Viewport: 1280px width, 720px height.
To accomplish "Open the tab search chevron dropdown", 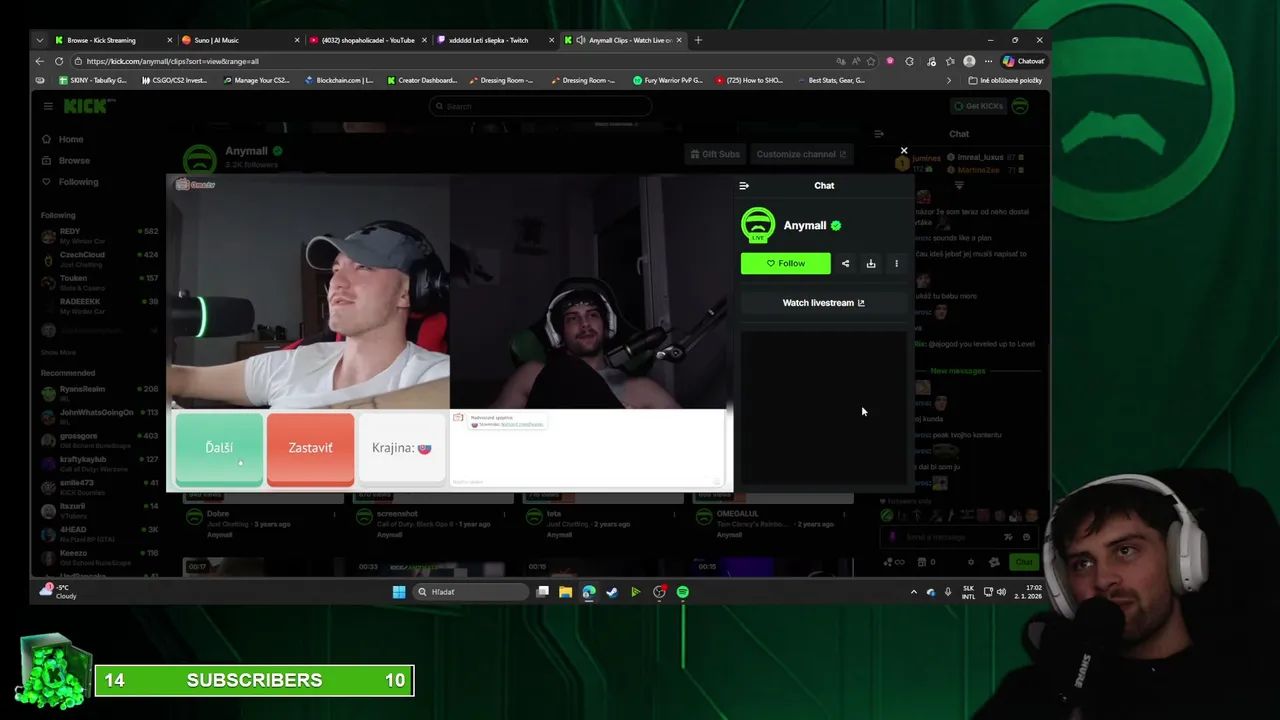I will [39, 40].
